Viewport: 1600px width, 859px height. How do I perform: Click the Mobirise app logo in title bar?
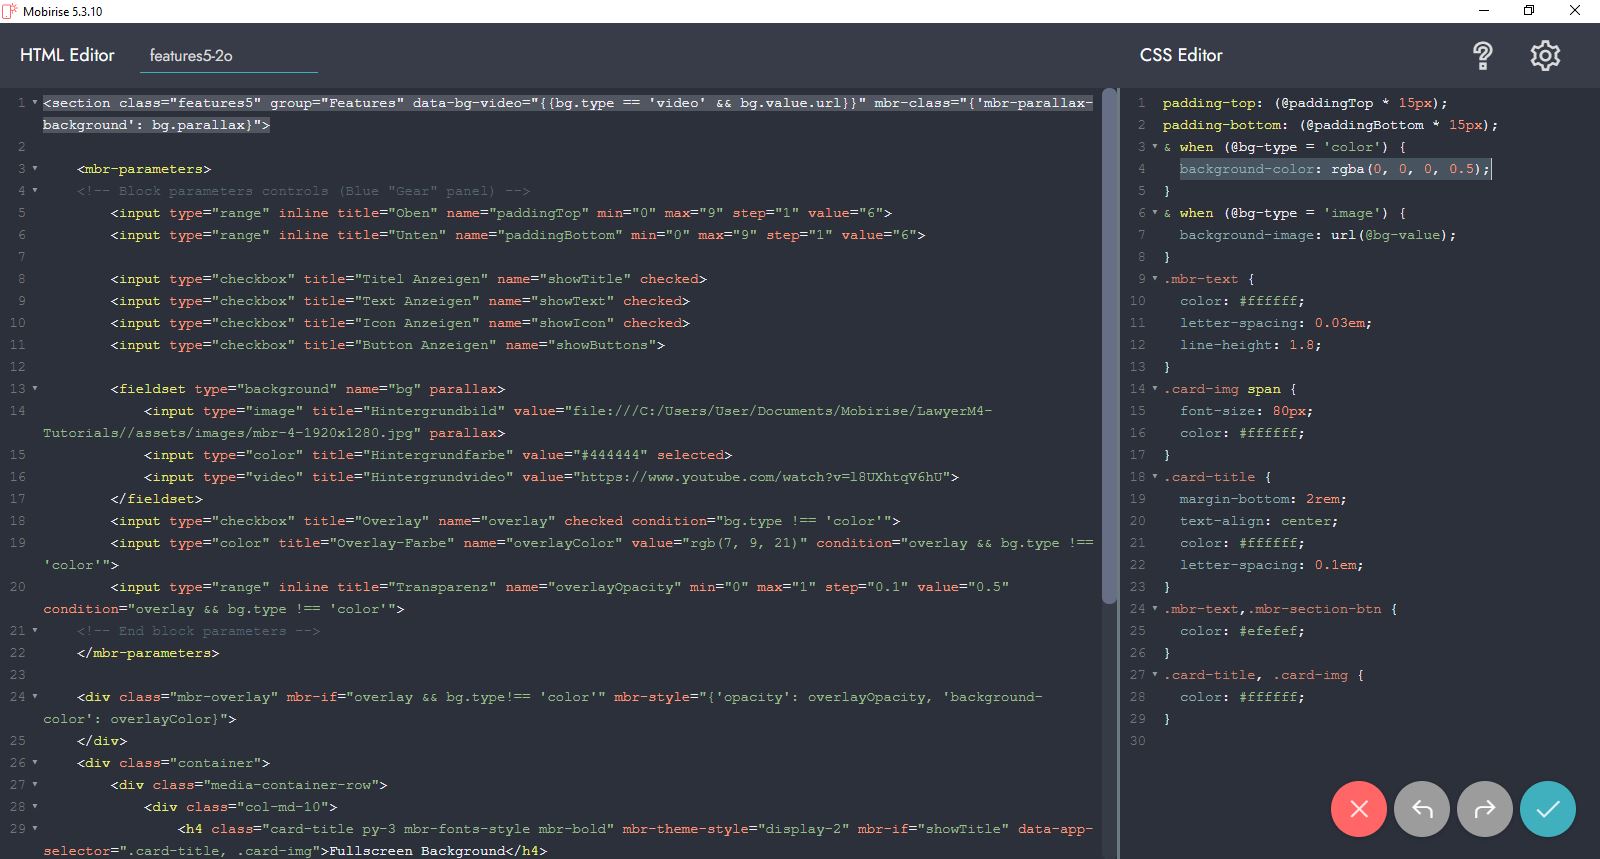point(10,11)
